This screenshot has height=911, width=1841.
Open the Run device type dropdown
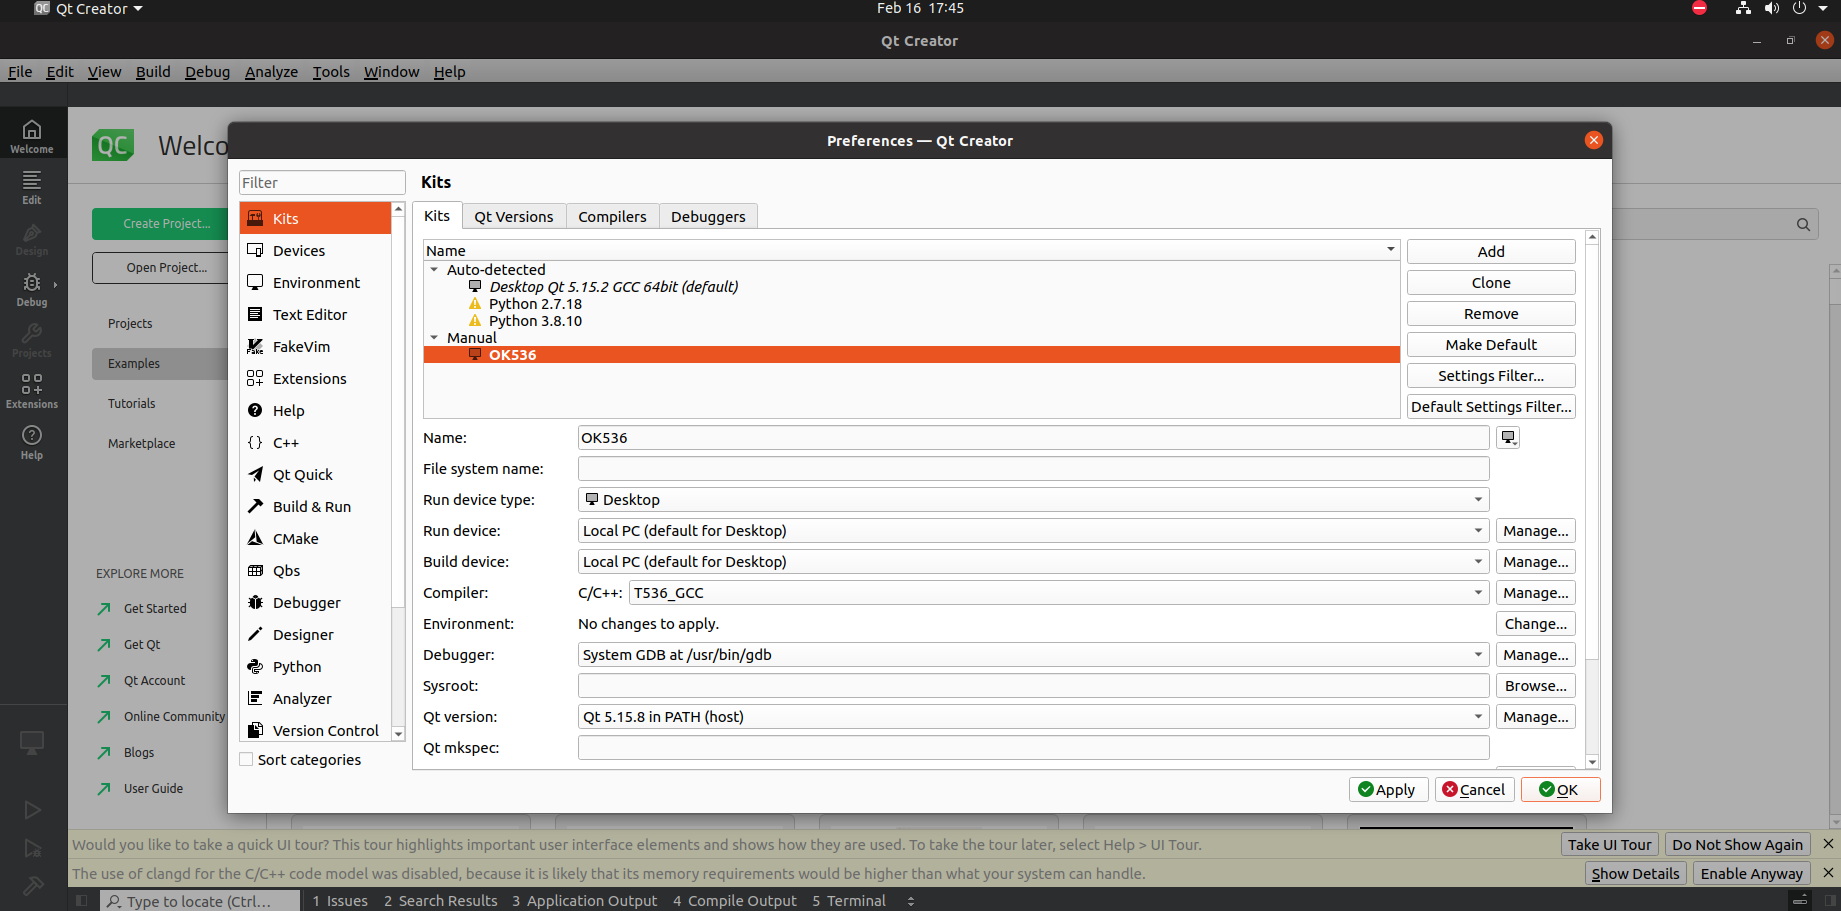pos(1033,500)
